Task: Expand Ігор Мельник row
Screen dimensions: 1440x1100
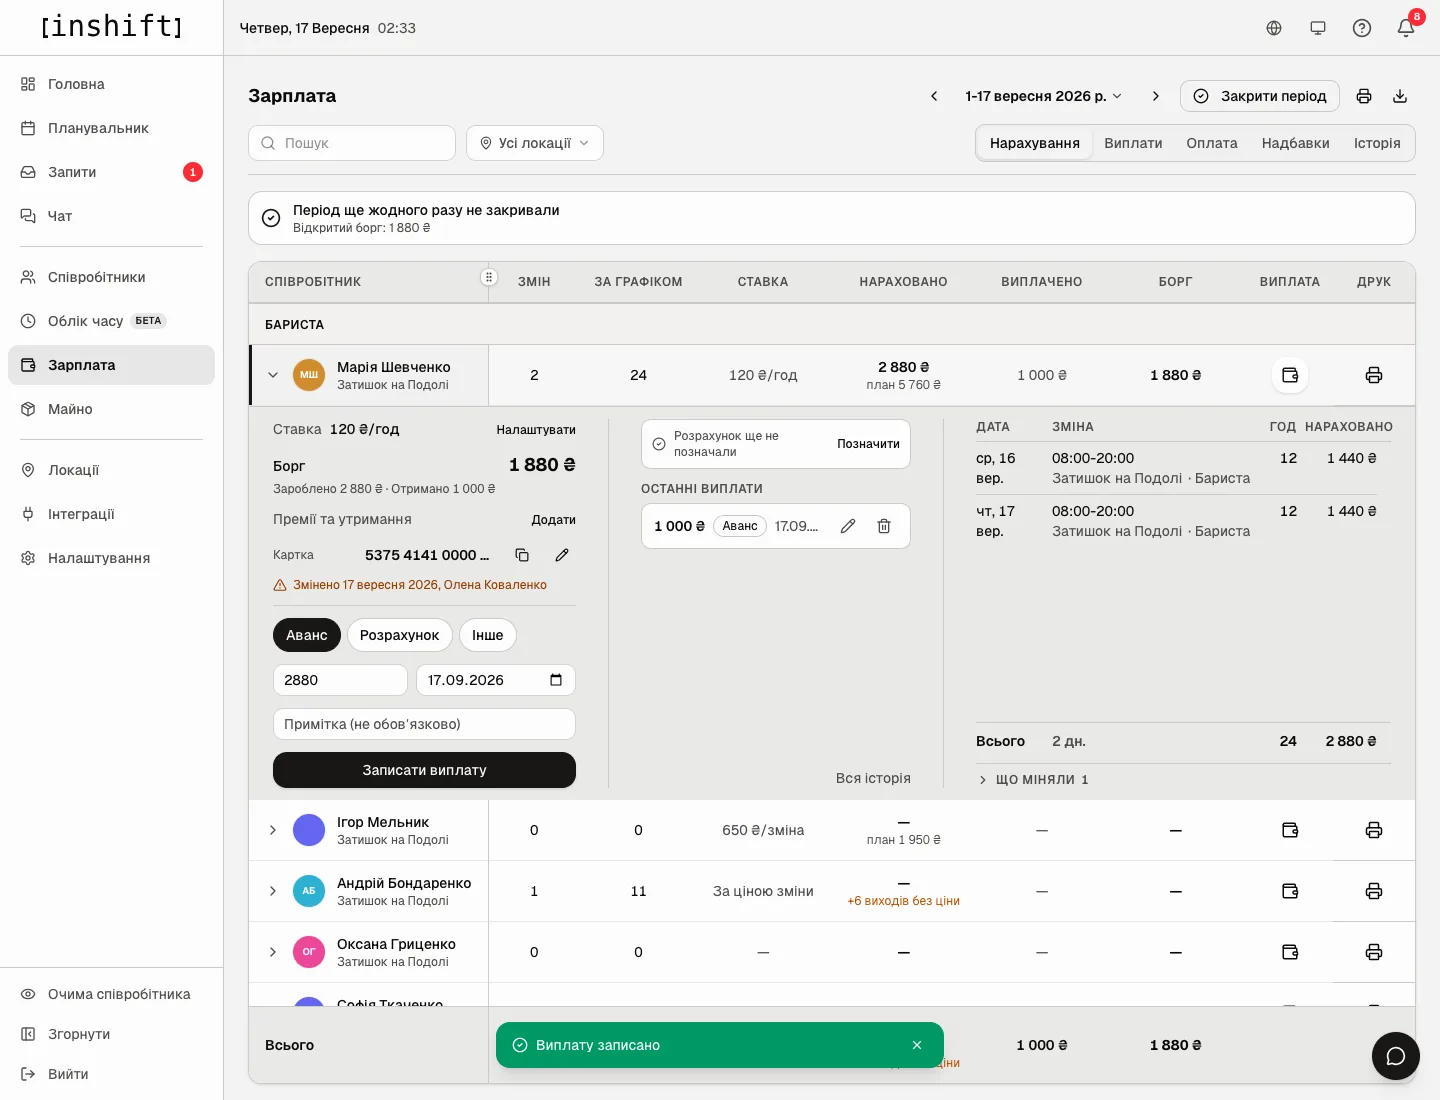Action: point(273,830)
